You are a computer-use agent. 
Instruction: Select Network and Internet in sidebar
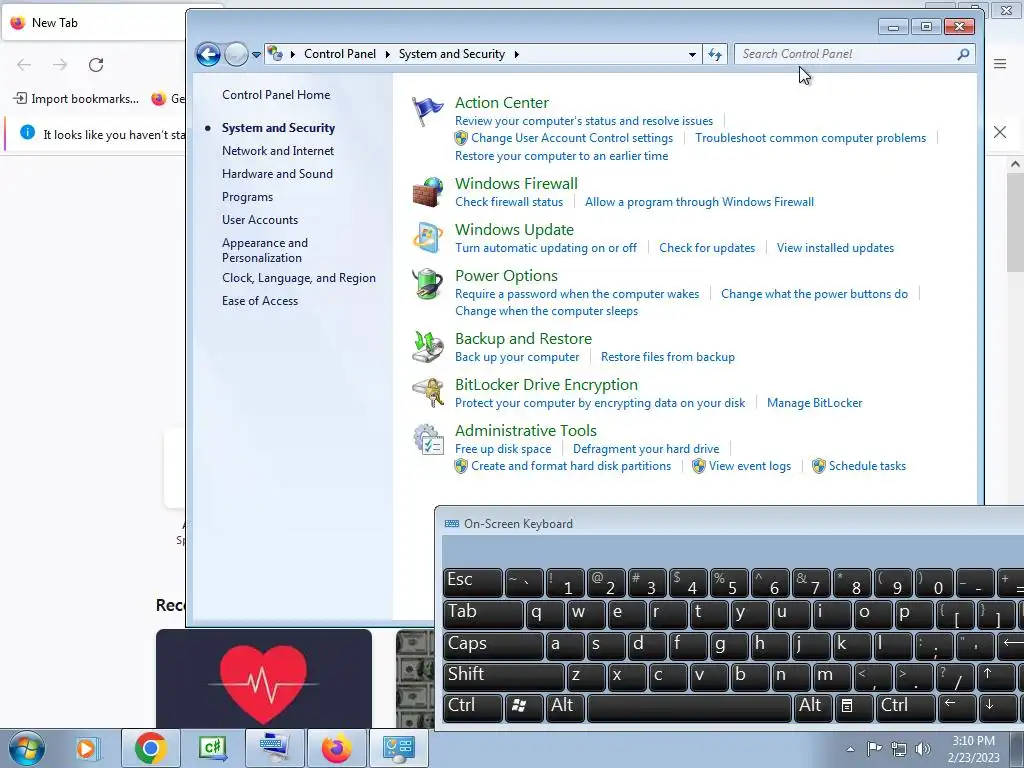click(278, 151)
